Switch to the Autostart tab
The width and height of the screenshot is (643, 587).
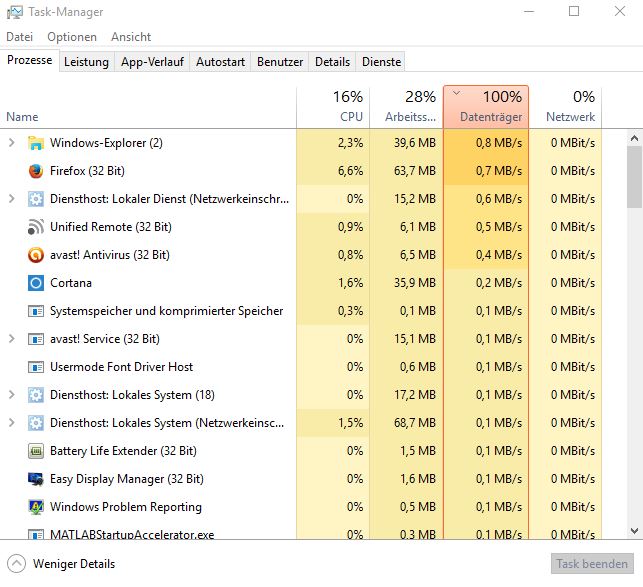tap(220, 62)
